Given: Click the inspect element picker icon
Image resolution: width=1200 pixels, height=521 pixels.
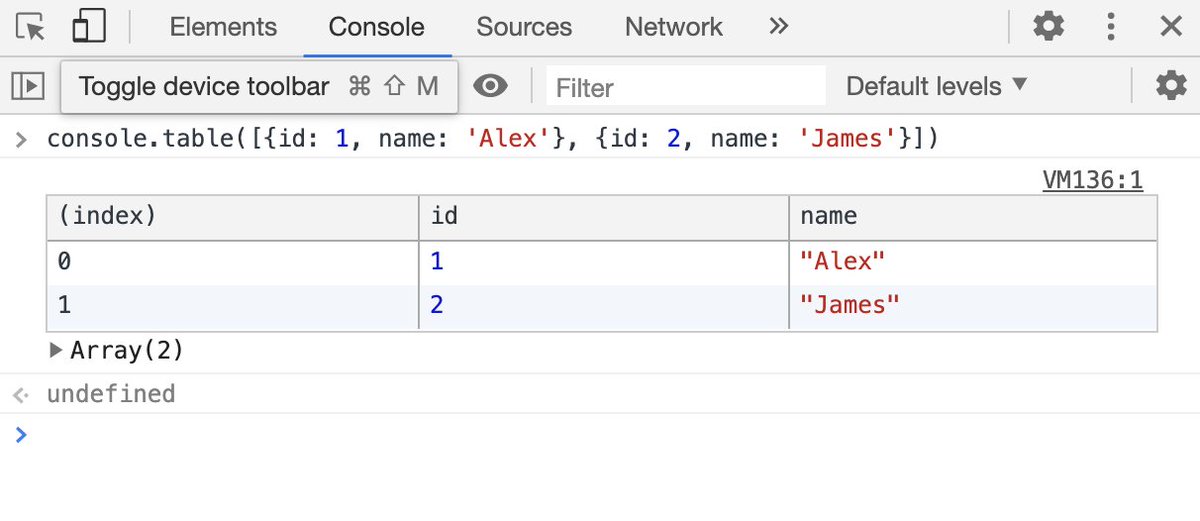Looking at the screenshot, I should [33, 27].
